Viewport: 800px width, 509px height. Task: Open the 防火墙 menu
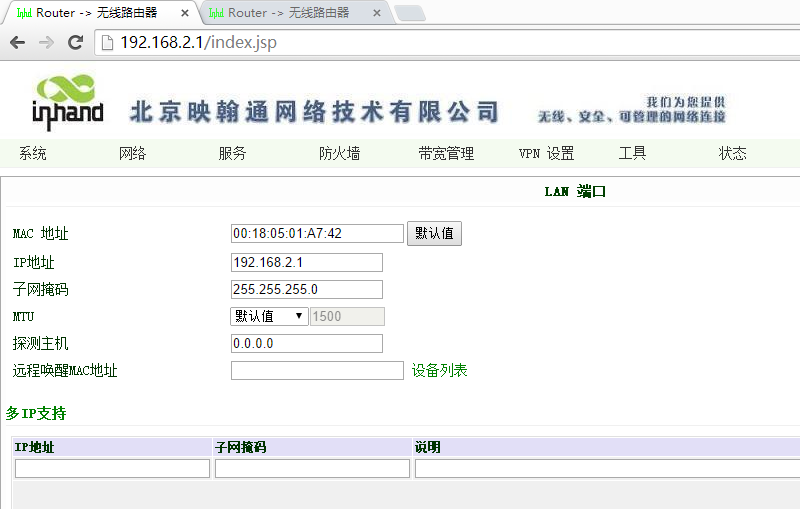(x=339, y=153)
